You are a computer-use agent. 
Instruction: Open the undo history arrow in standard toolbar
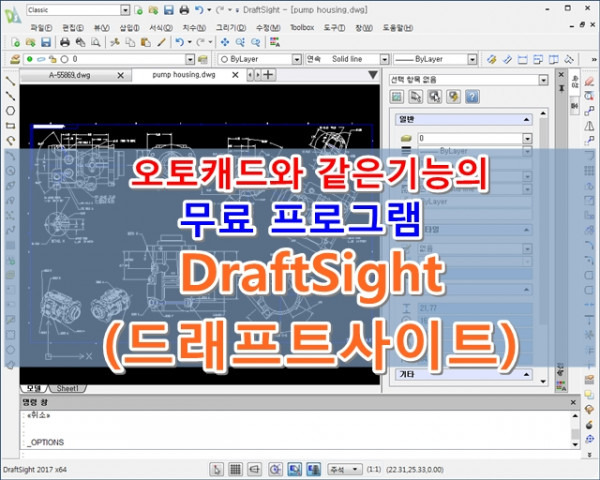point(189,42)
